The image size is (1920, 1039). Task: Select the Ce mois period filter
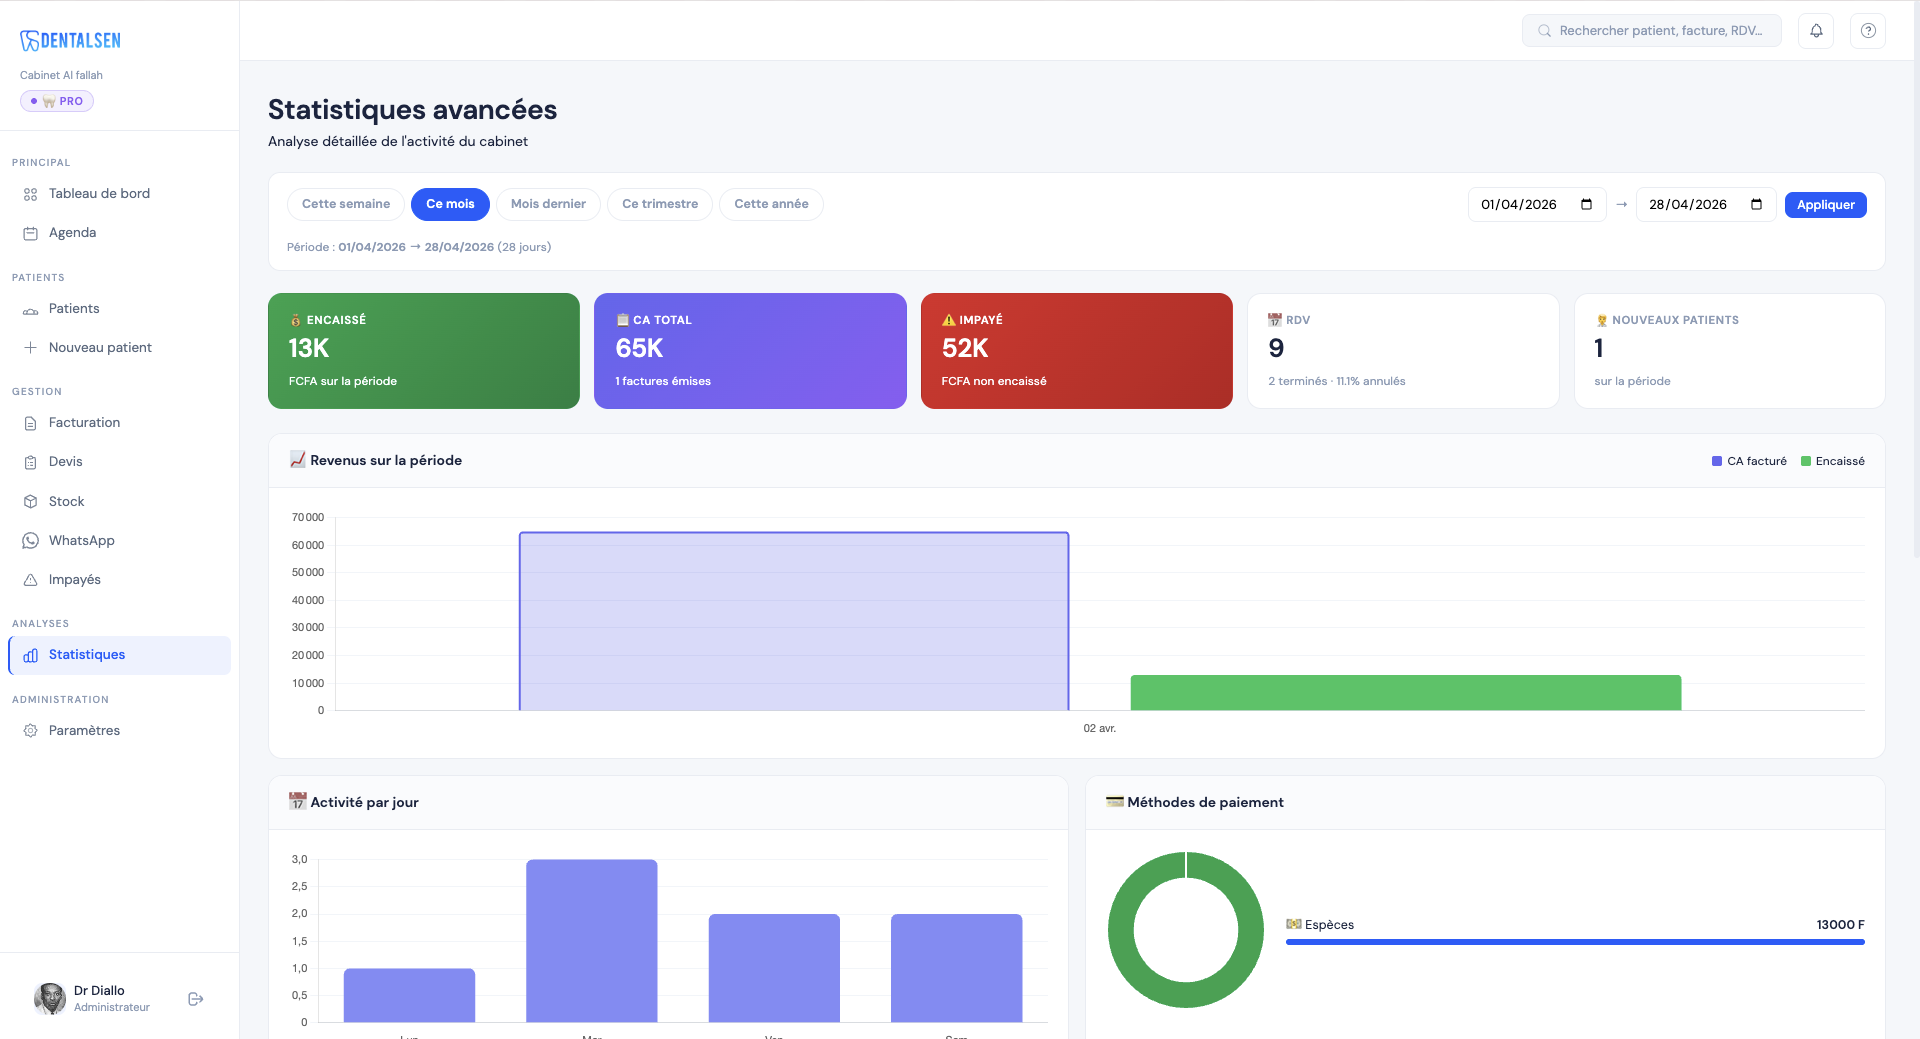tap(450, 204)
